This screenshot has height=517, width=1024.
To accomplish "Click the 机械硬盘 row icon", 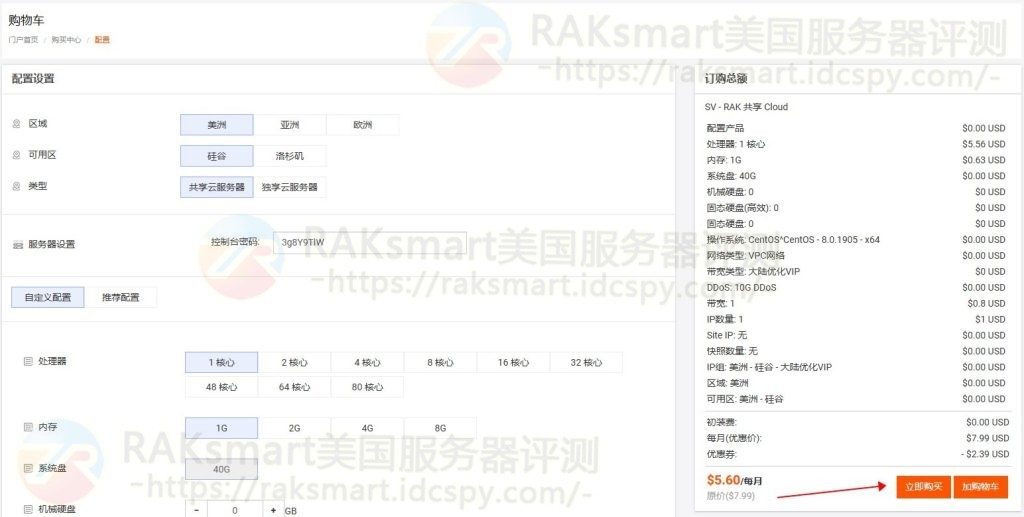I will (28, 509).
